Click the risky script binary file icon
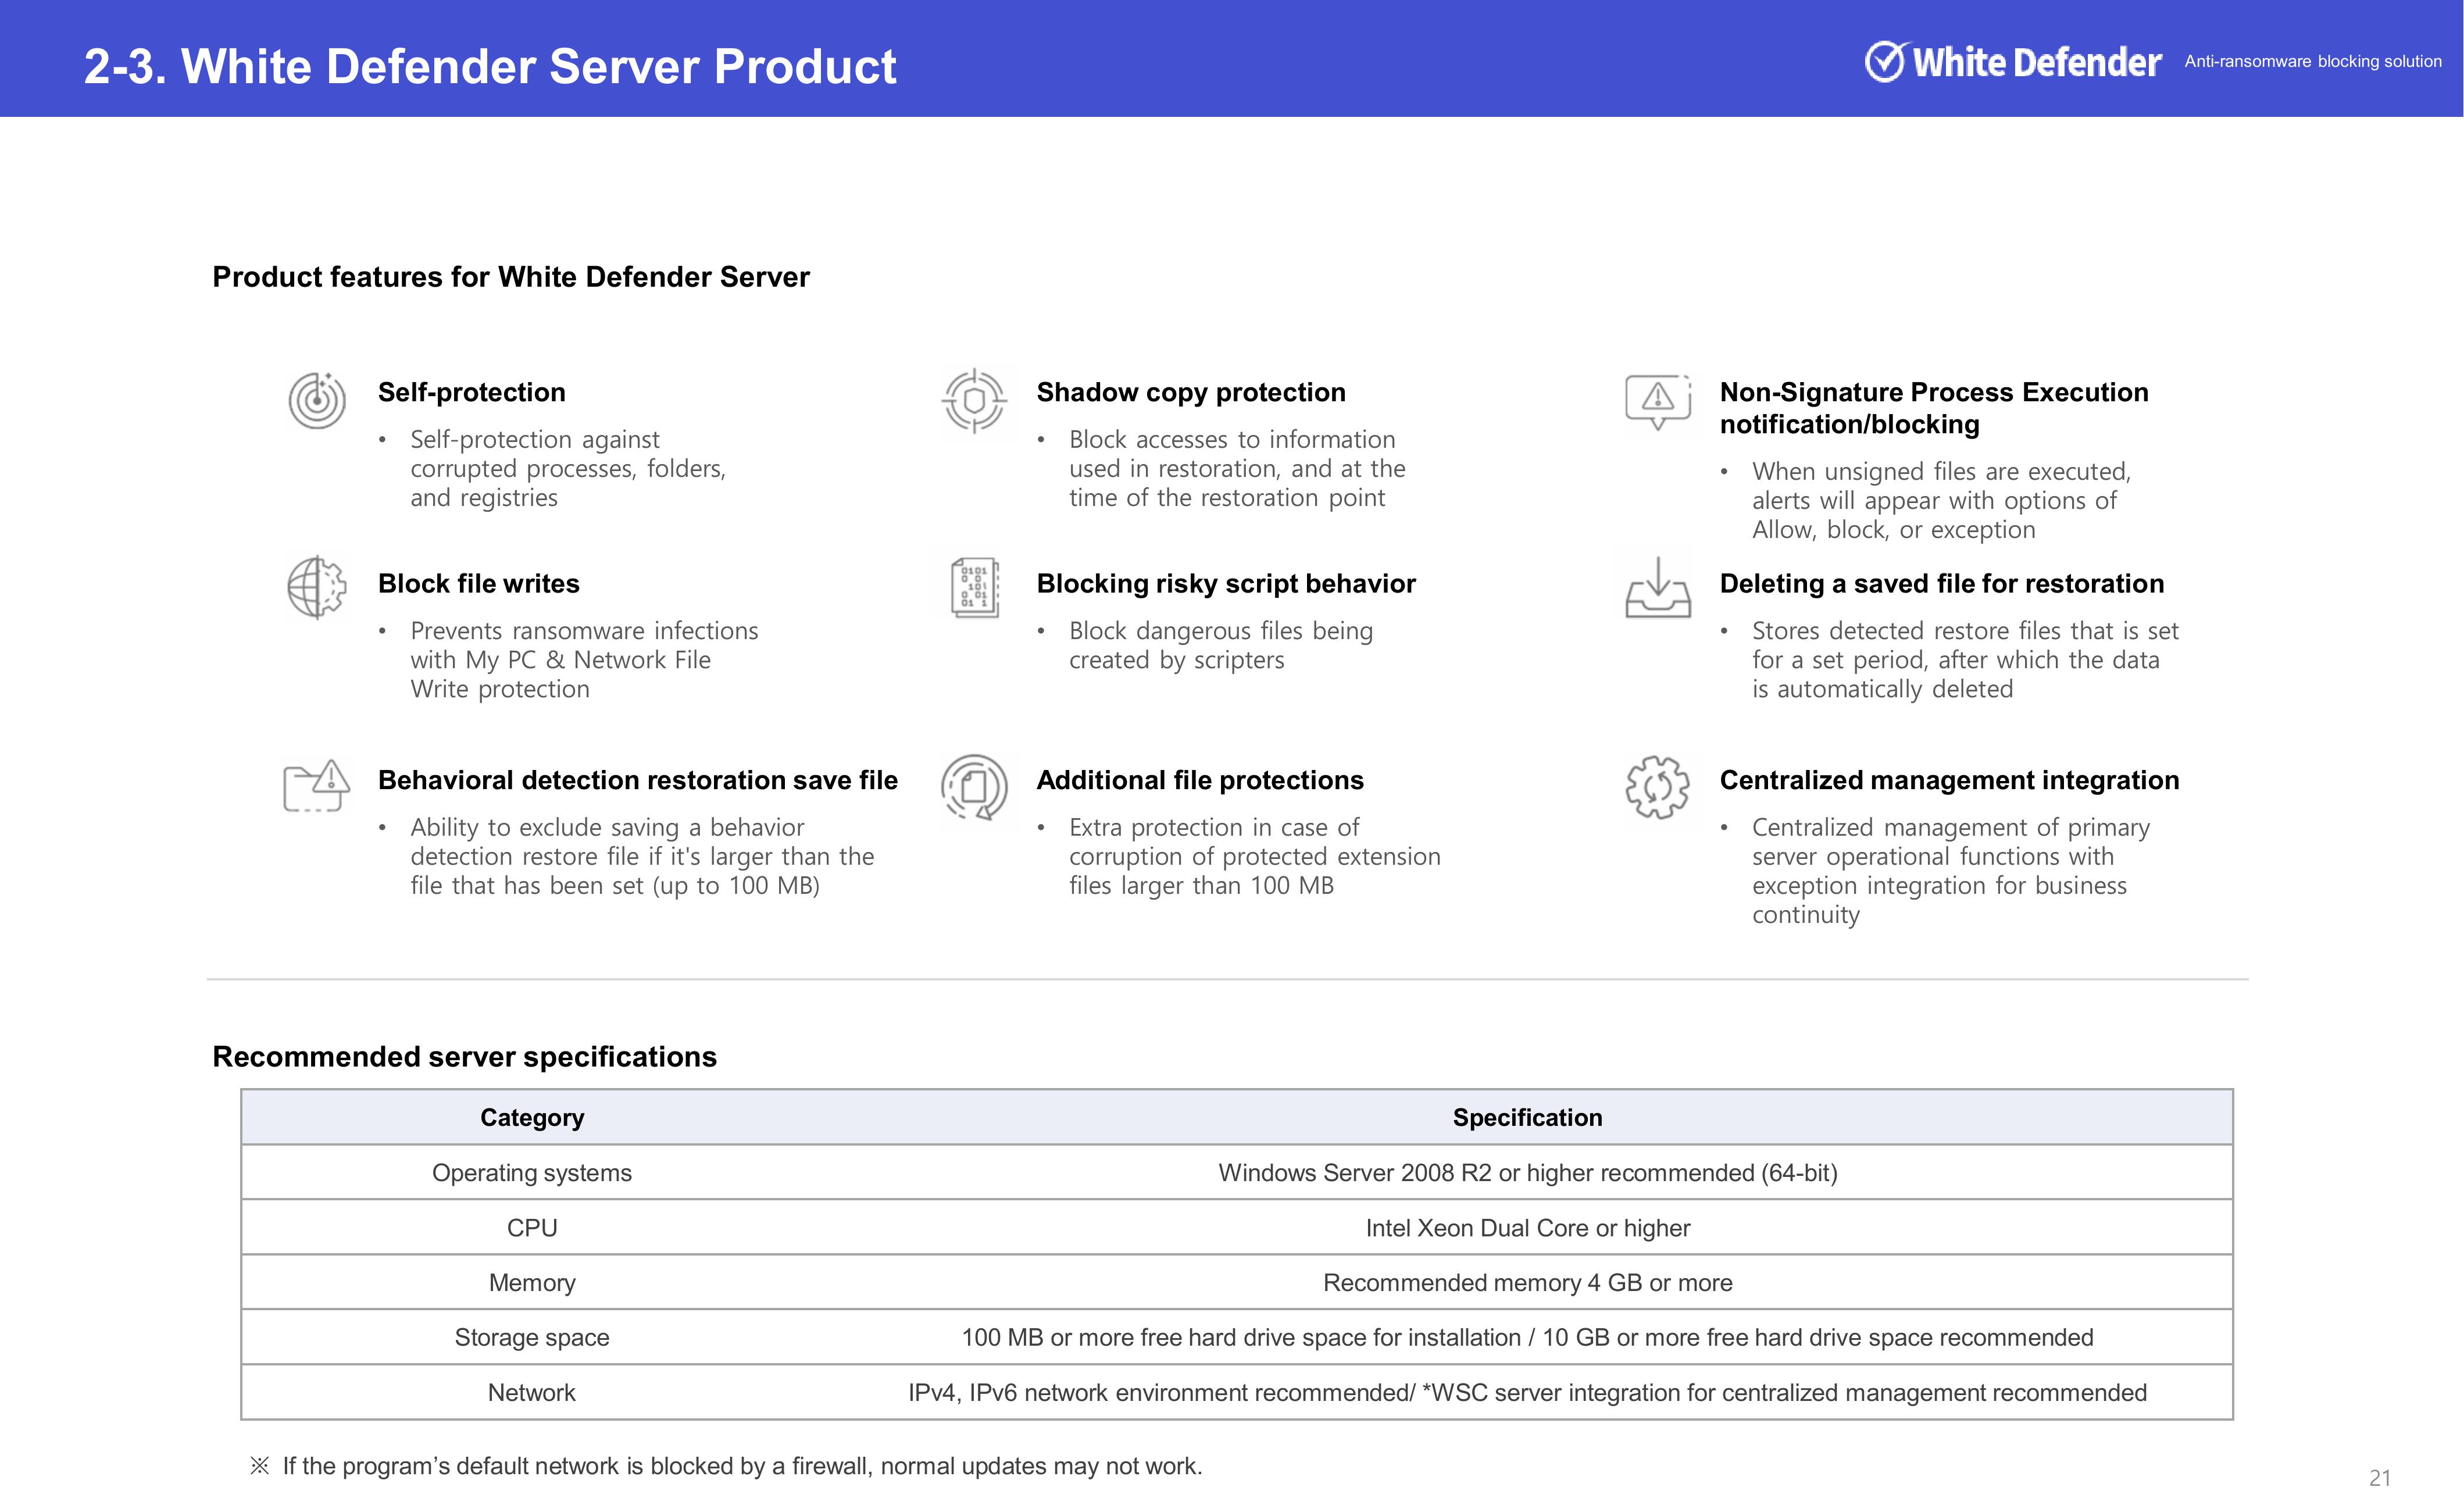The image size is (2464, 1512). click(x=974, y=587)
